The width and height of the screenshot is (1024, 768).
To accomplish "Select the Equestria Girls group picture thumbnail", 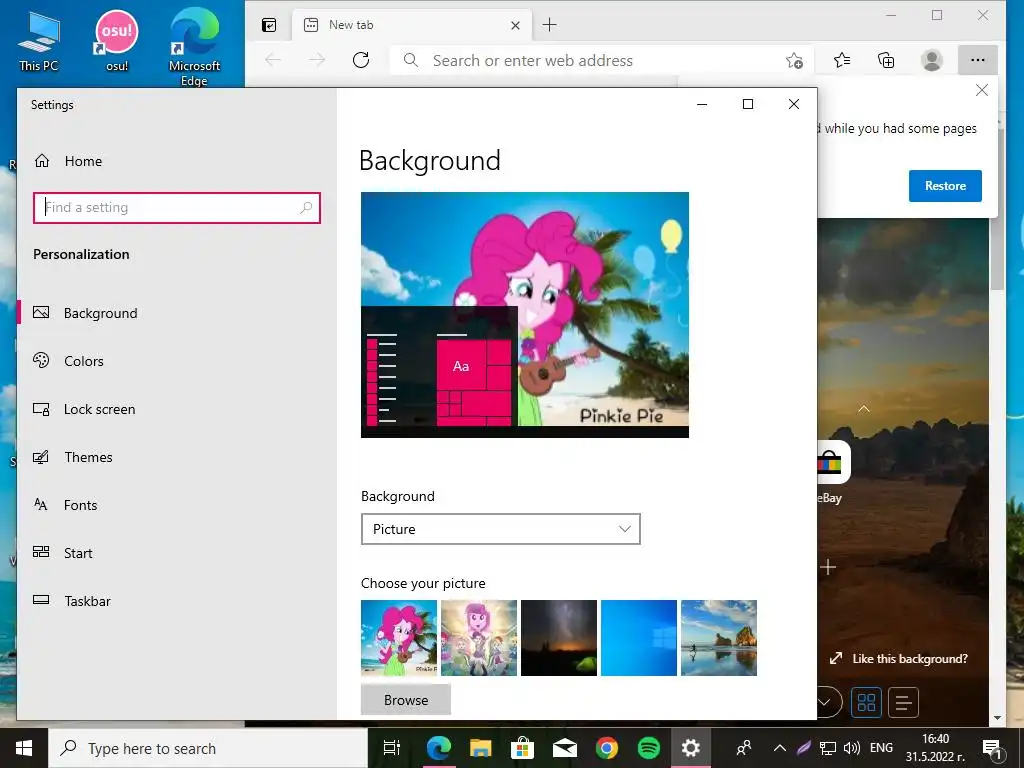I will pyautogui.click(x=479, y=638).
